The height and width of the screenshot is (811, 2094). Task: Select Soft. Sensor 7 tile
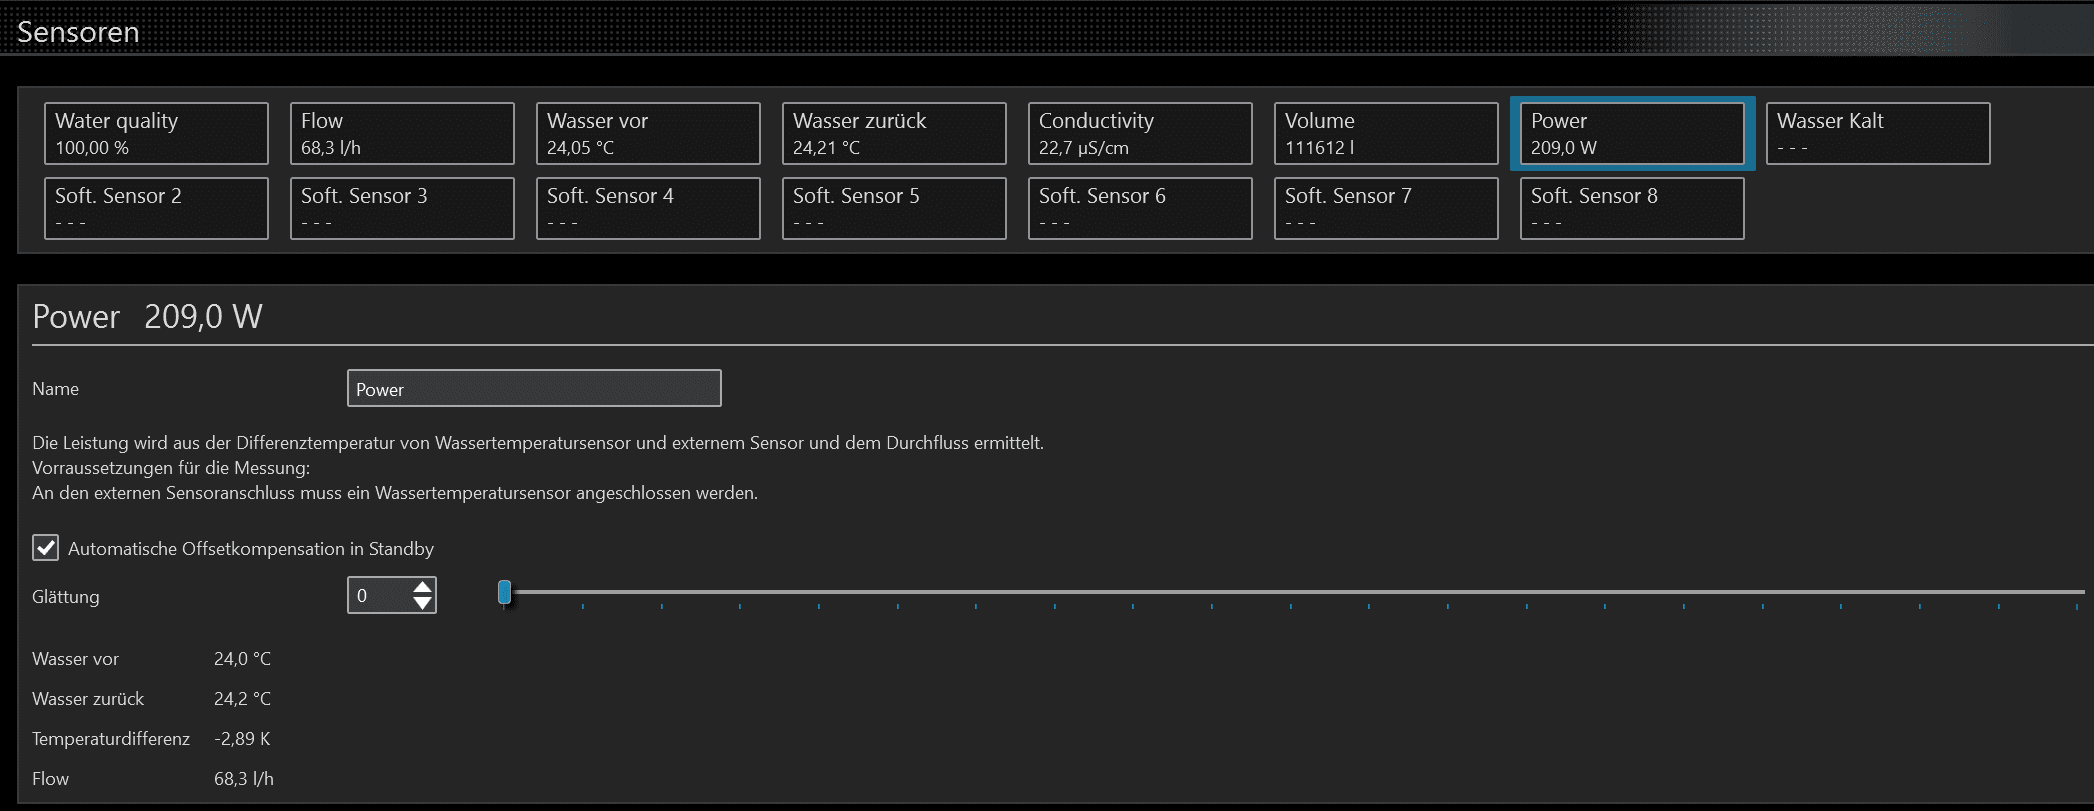[x=1386, y=208]
